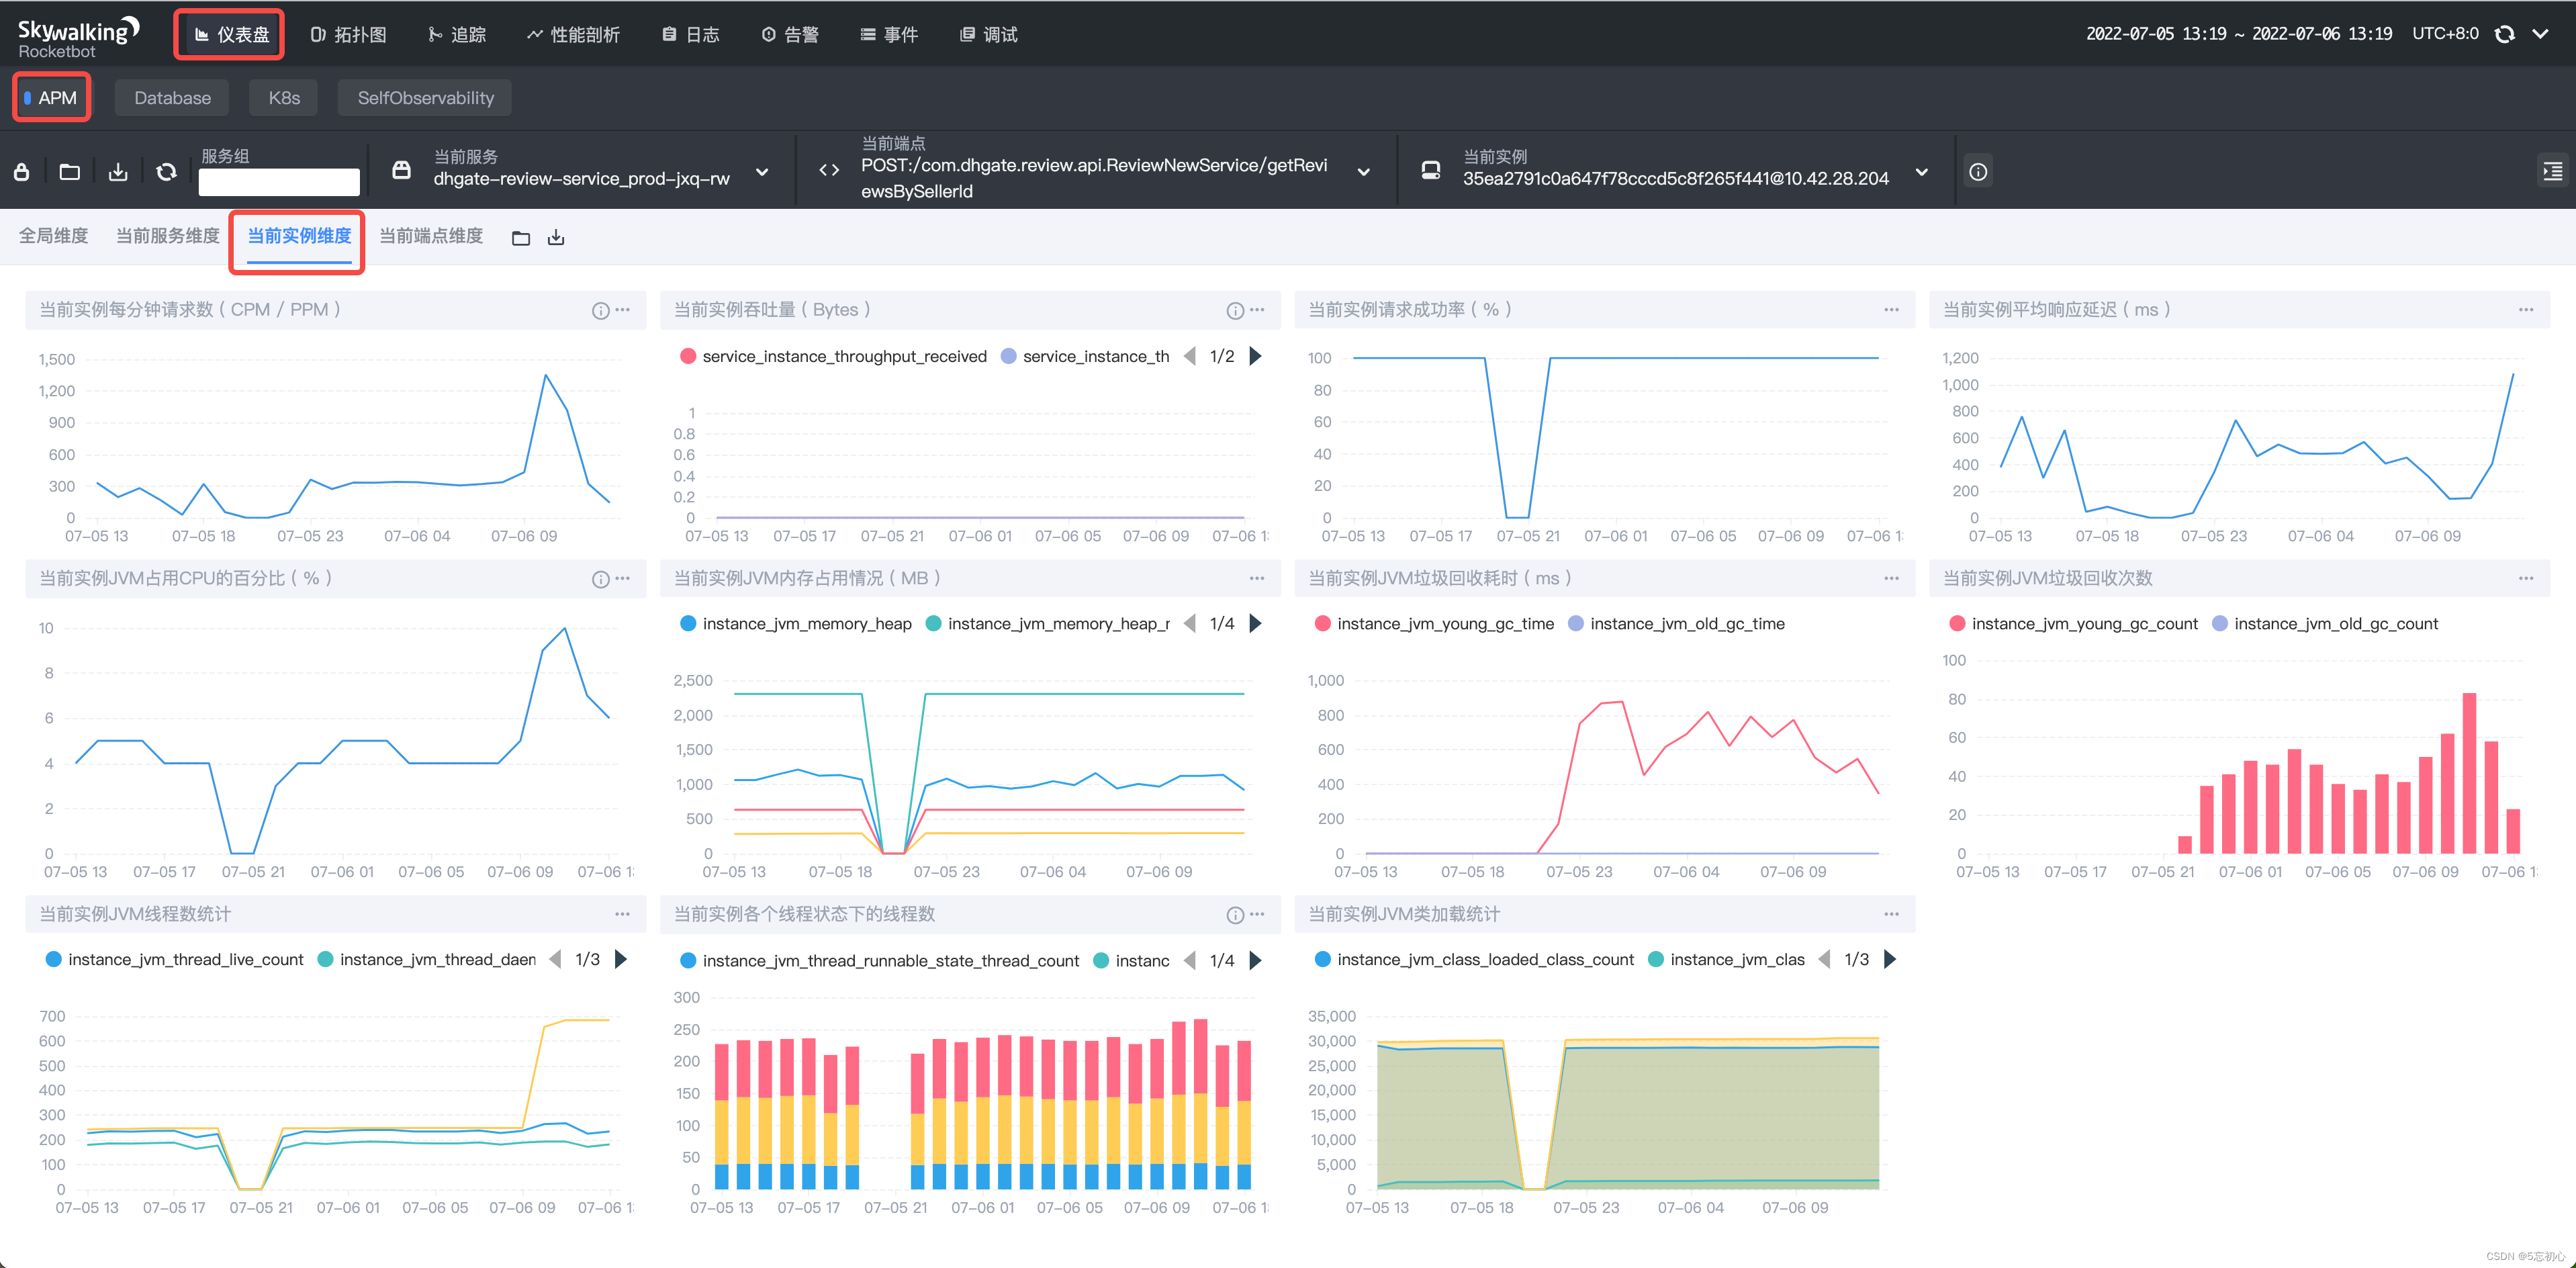Click the toolbar folder import icon

tap(70, 172)
